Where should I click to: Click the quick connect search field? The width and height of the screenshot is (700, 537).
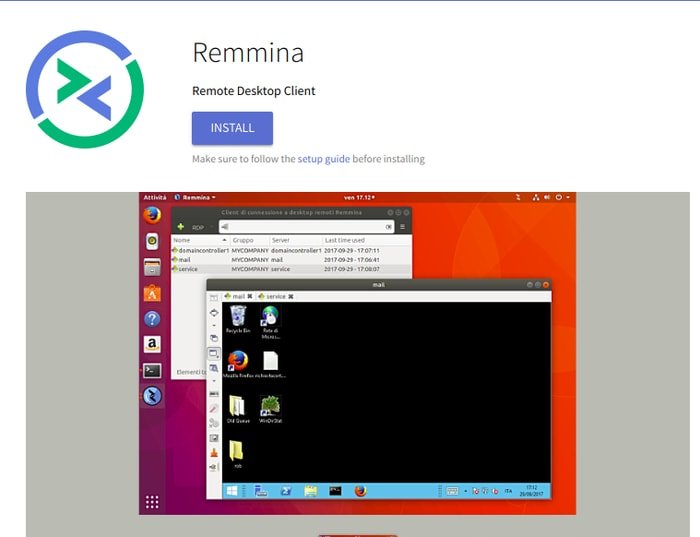pyautogui.click(x=307, y=227)
